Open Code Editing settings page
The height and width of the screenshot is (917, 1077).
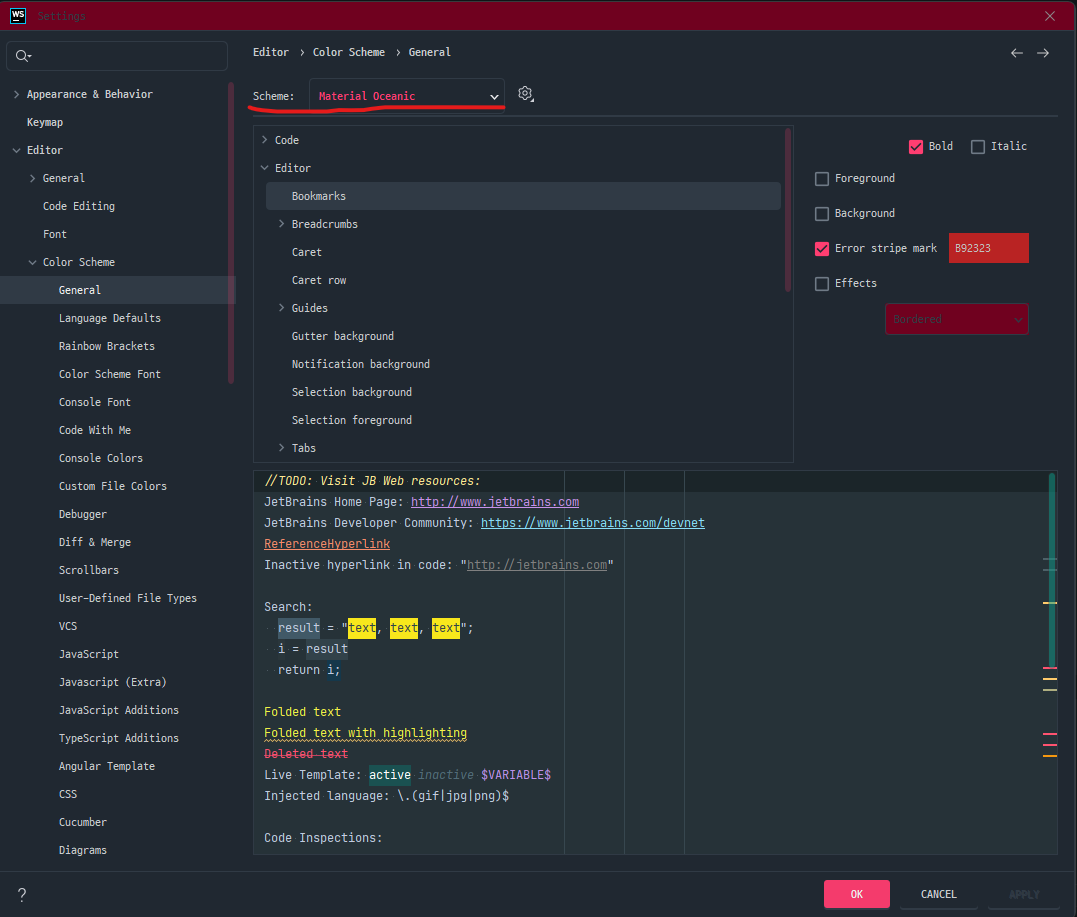(x=78, y=206)
